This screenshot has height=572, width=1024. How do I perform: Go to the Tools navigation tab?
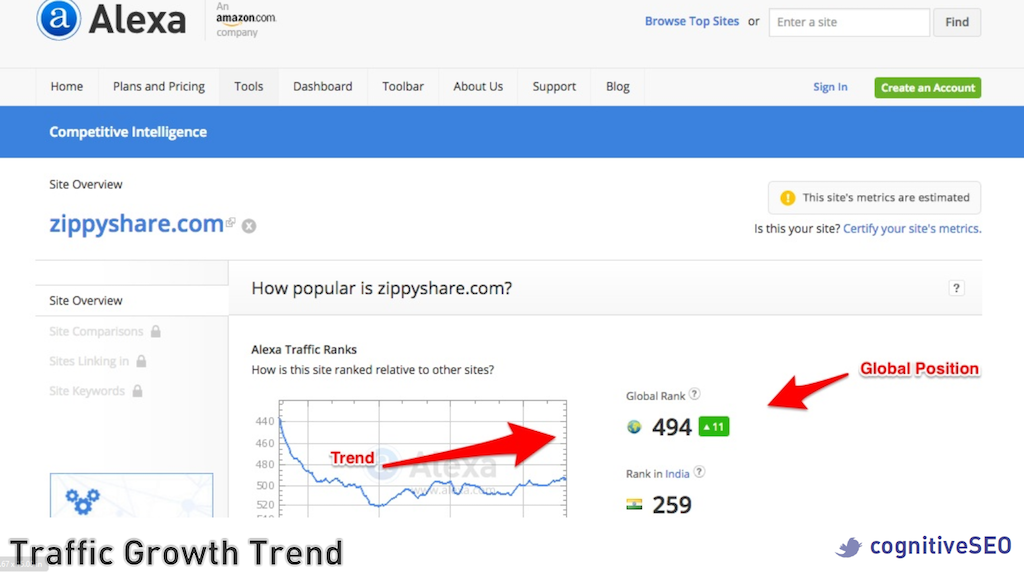coord(249,87)
